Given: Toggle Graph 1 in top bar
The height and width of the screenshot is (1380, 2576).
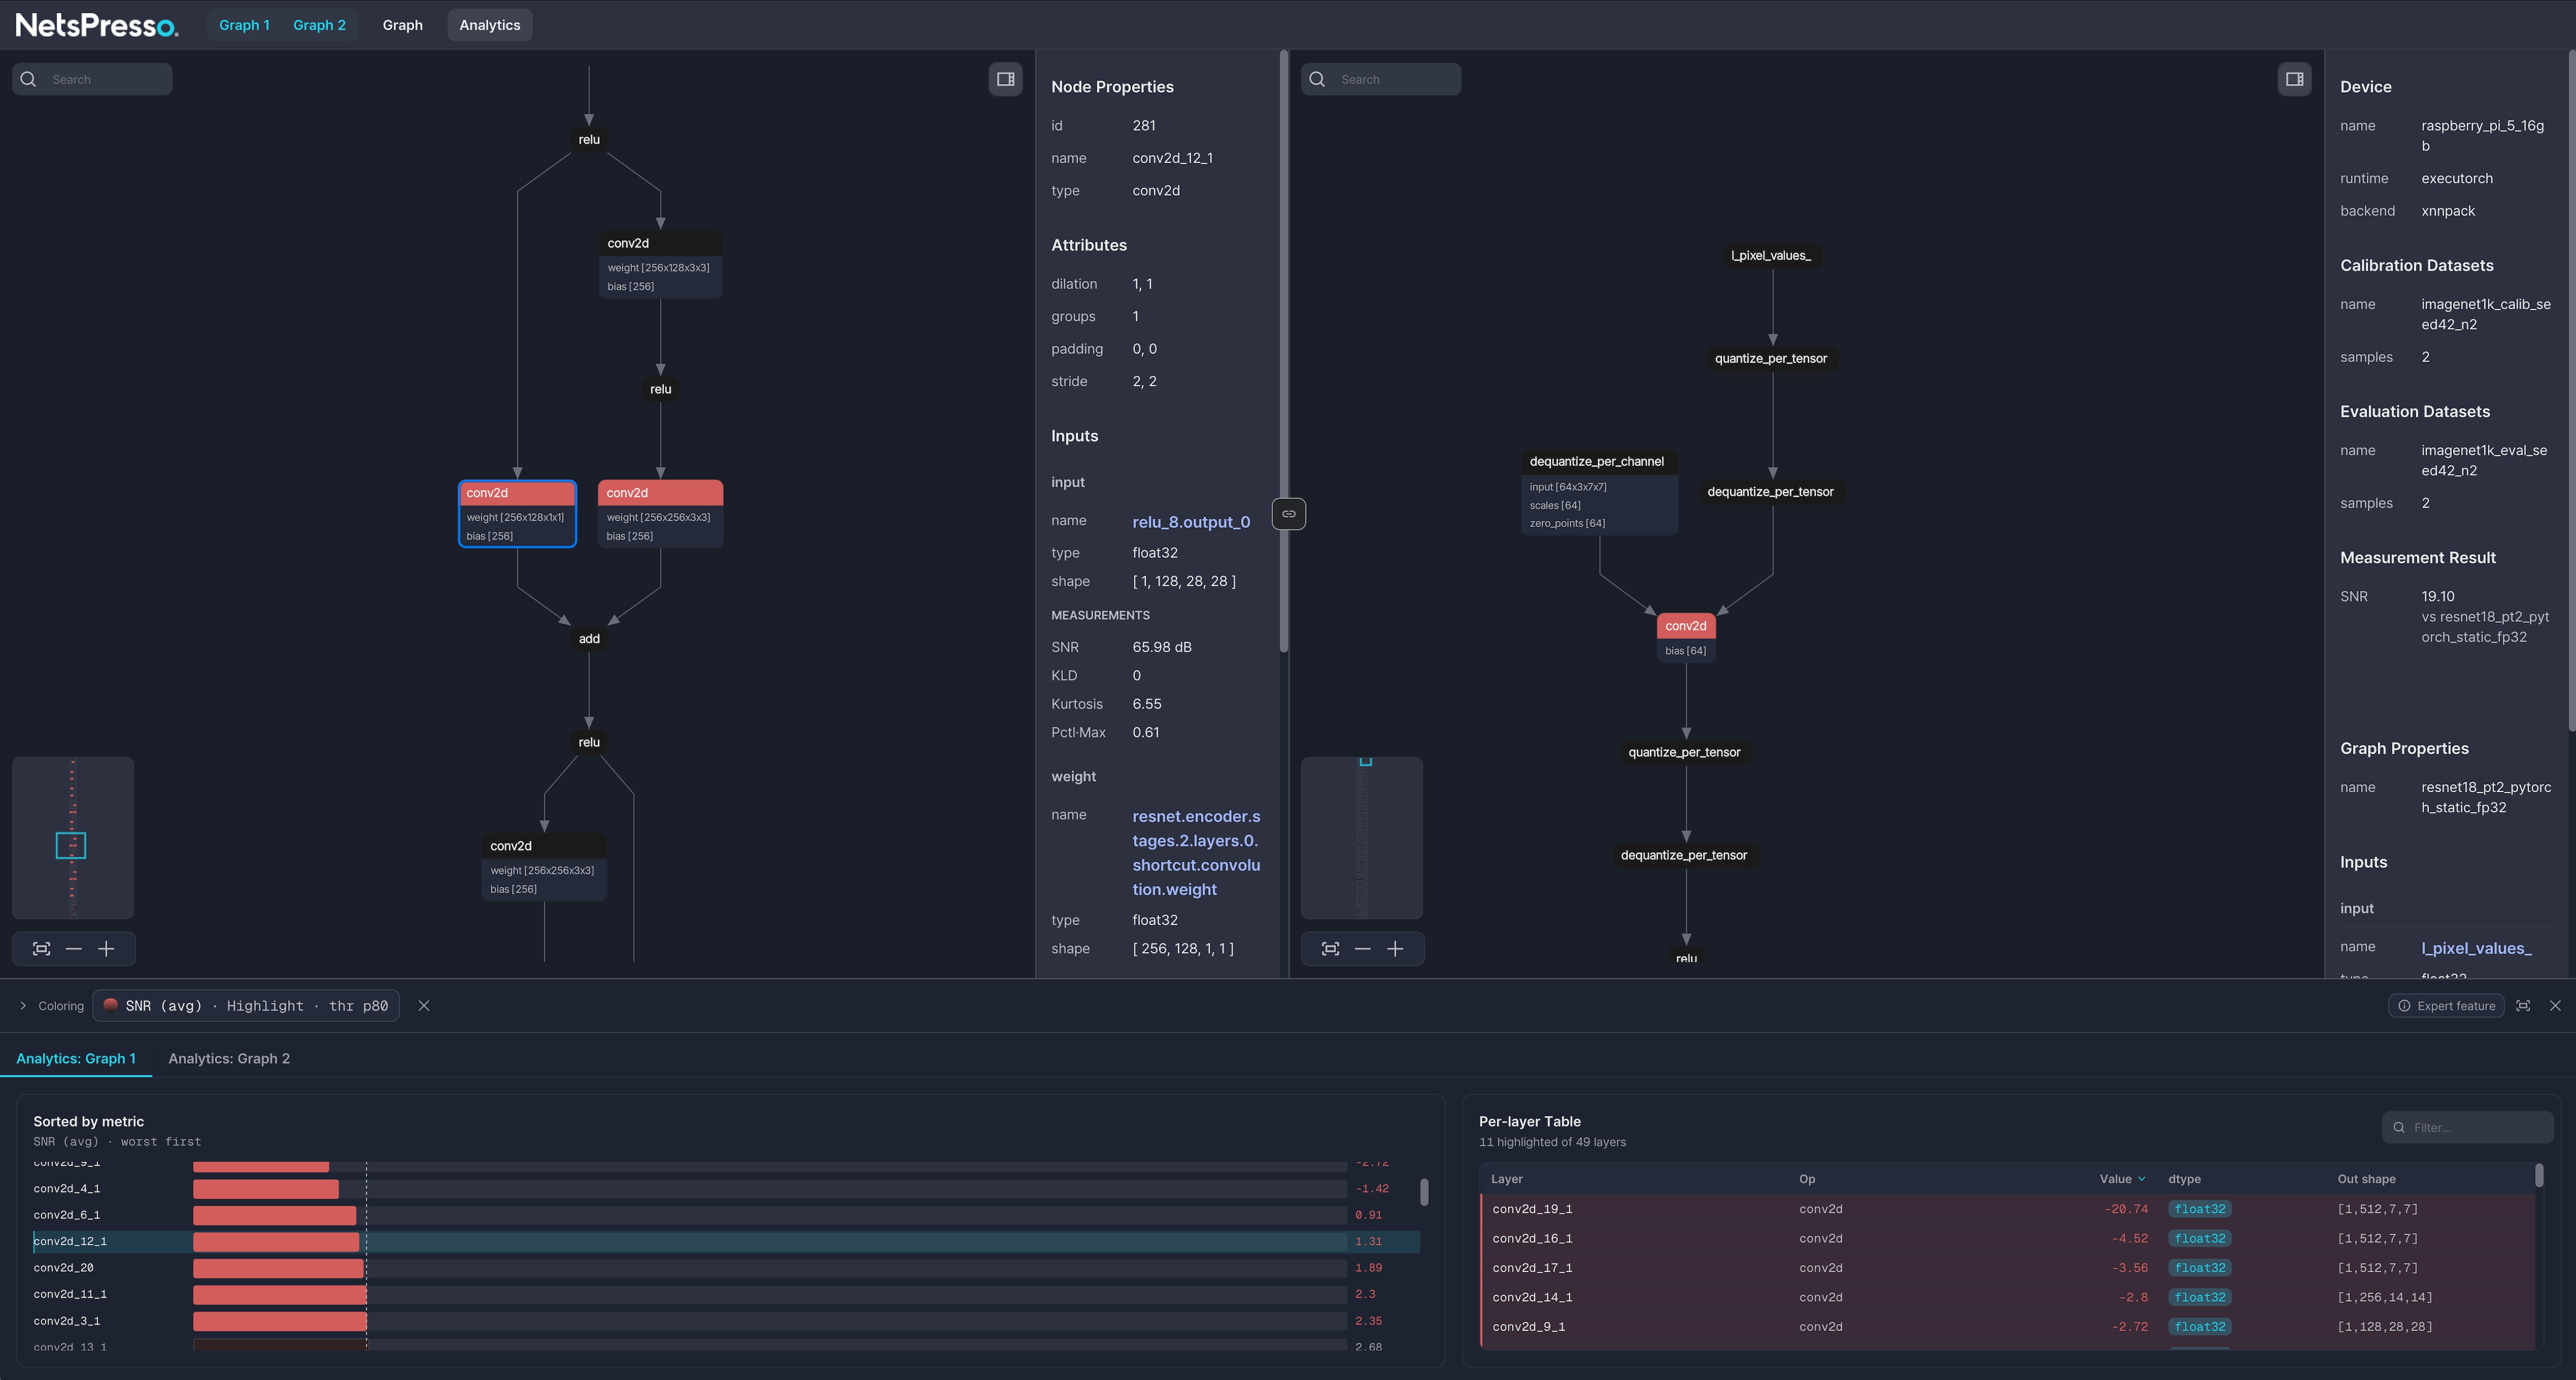Looking at the screenshot, I should [x=244, y=25].
